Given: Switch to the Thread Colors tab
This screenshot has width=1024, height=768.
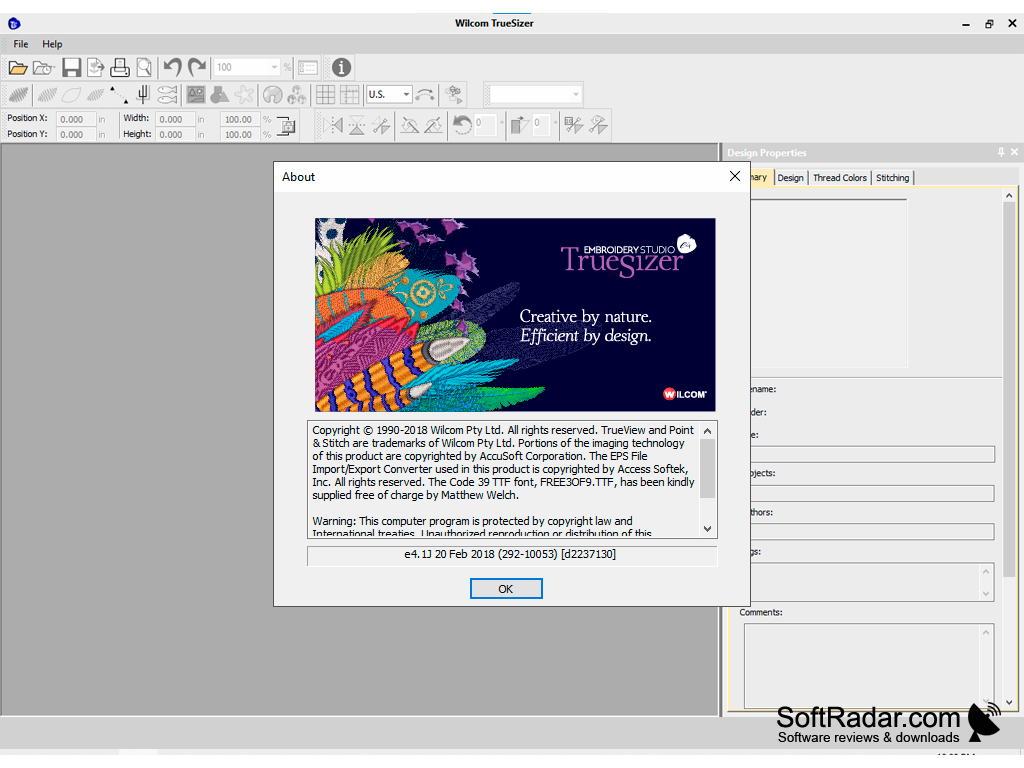Looking at the screenshot, I should [x=840, y=178].
